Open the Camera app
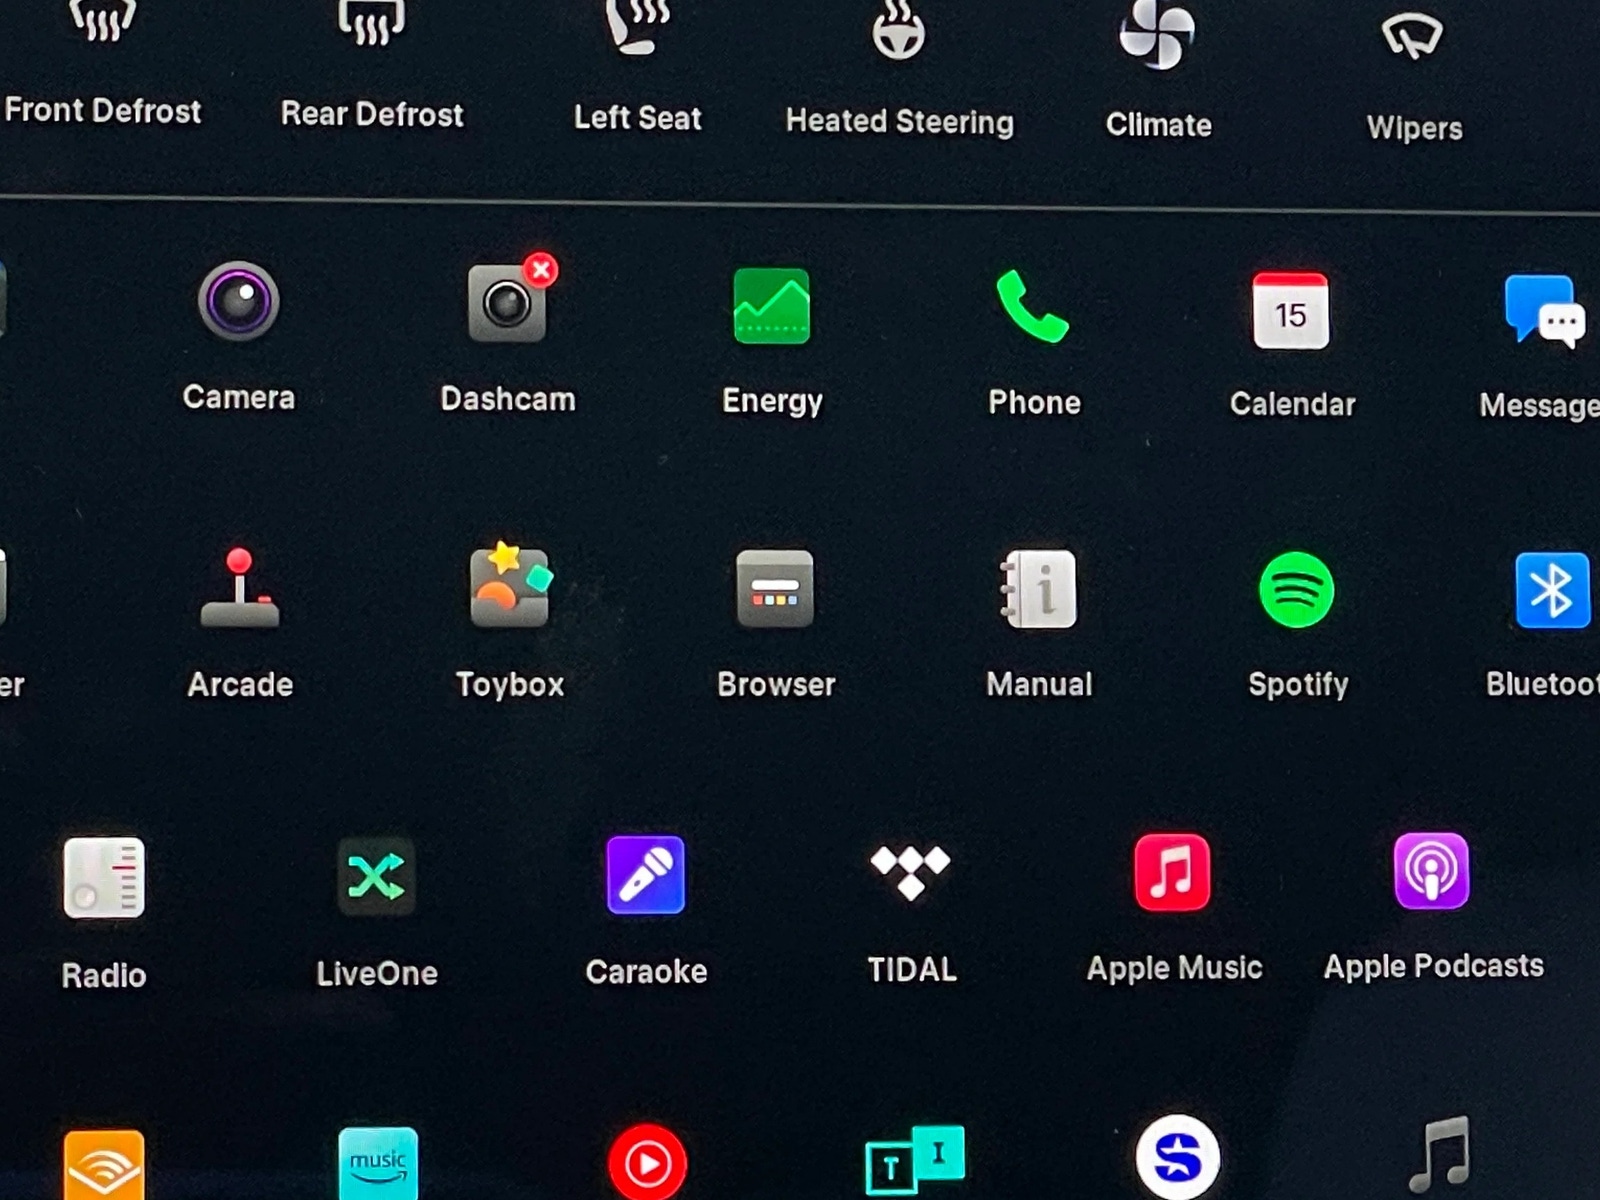The height and width of the screenshot is (1200, 1600). 238,338
